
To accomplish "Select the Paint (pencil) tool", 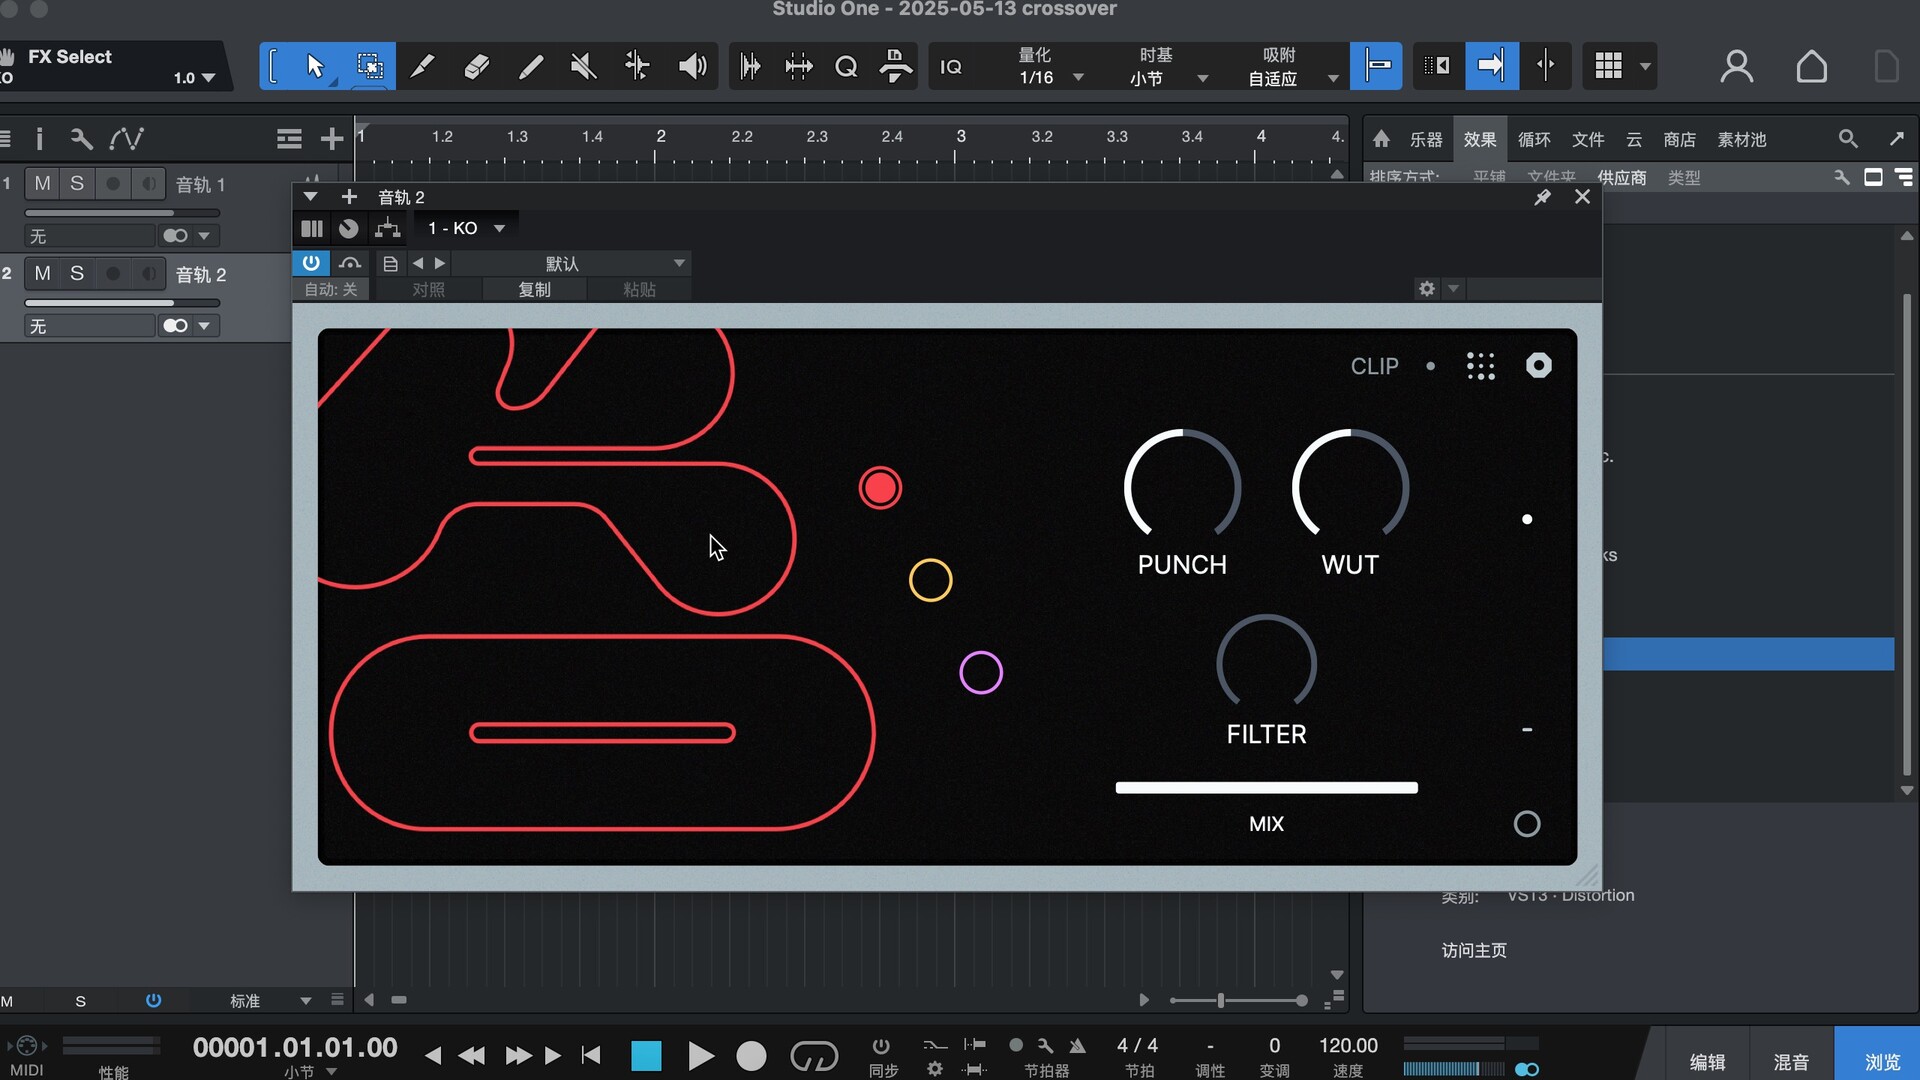I will pyautogui.click(x=531, y=66).
